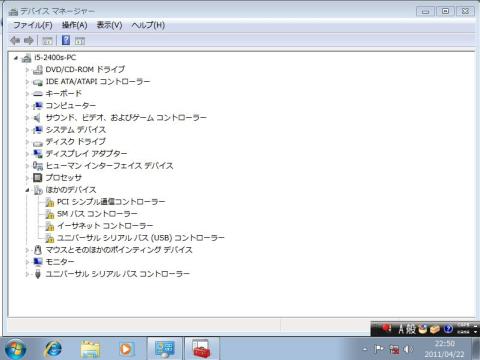Expand the IDE ATA/ATAPI コントローラー node
This screenshot has width=480, height=360.
[27, 82]
